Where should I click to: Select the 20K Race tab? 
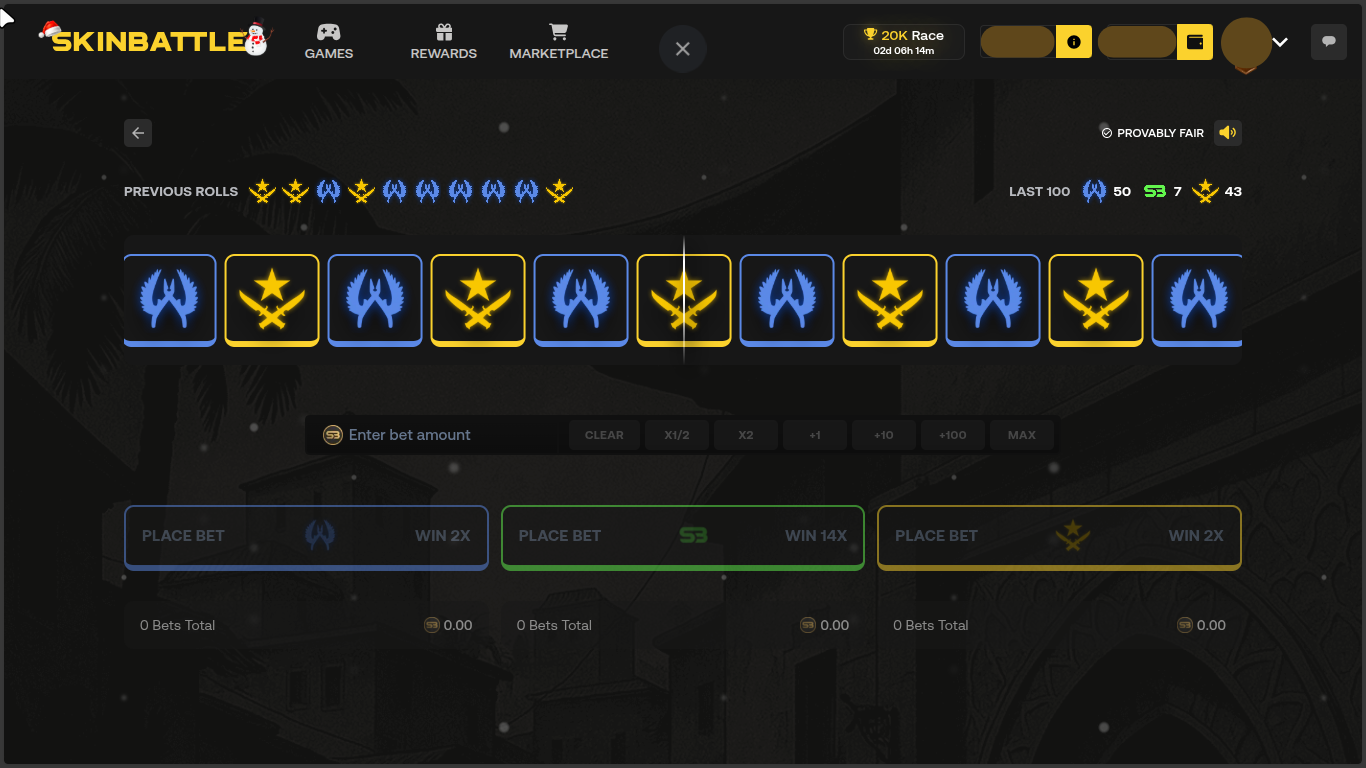coord(903,41)
